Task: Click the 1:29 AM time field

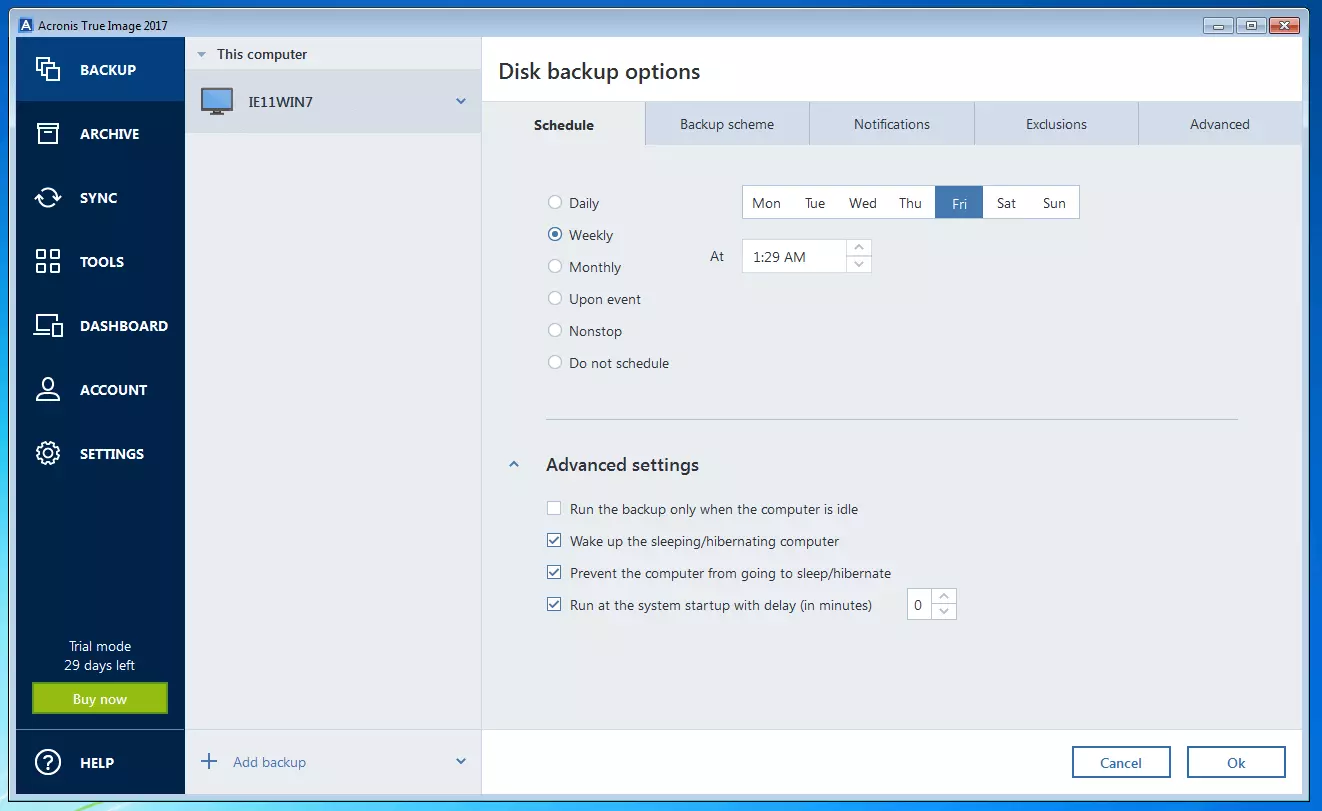Action: (x=794, y=257)
